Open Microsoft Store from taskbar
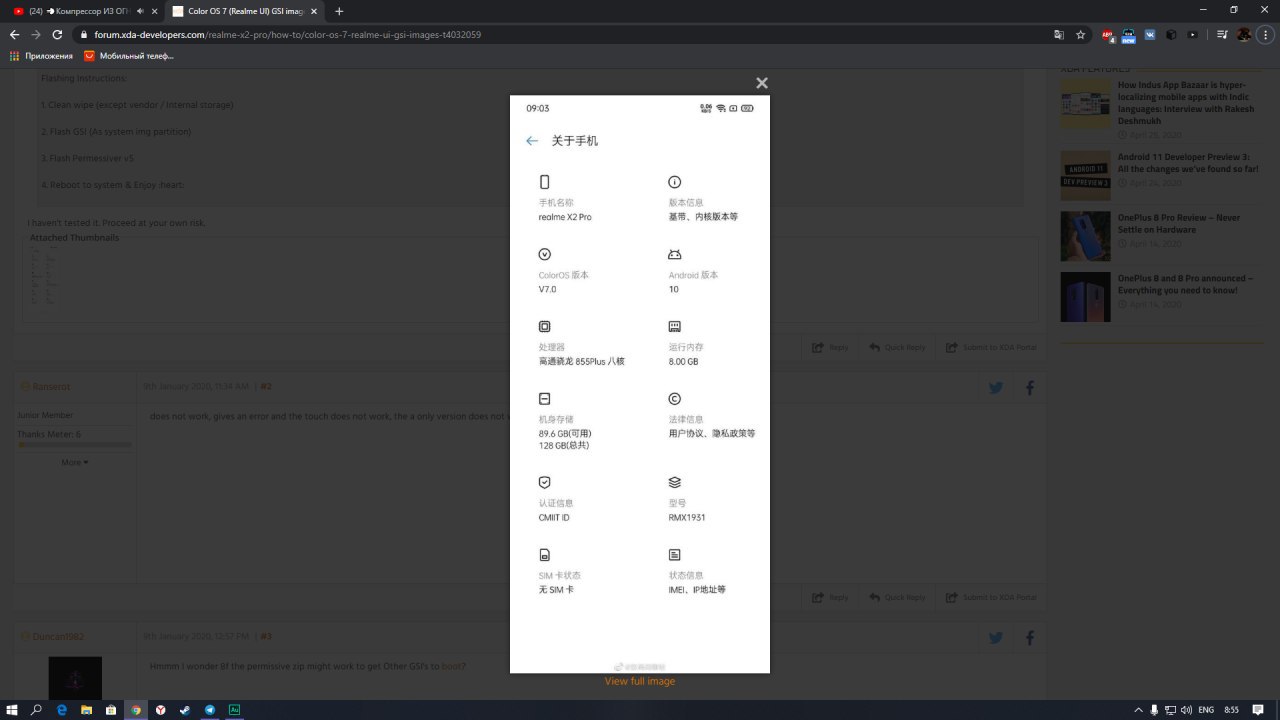Image resolution: width=1280 pixels, height=720 pixels. (111, 709)
